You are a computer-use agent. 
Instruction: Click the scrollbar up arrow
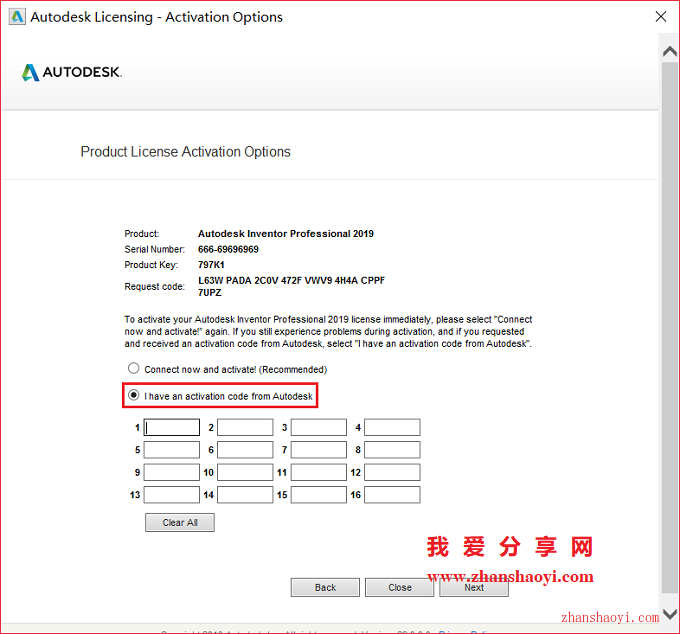(670, 52)
